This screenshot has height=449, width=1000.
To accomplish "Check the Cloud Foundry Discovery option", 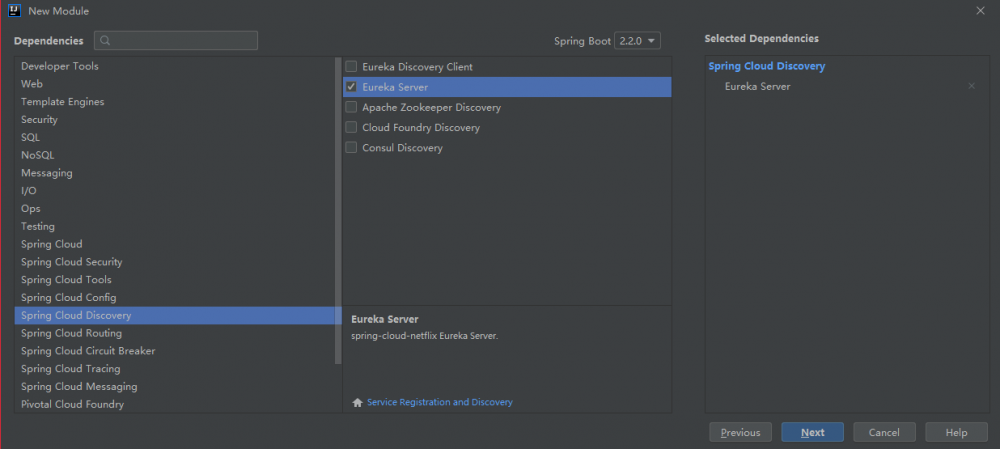I will coord(351,128).
